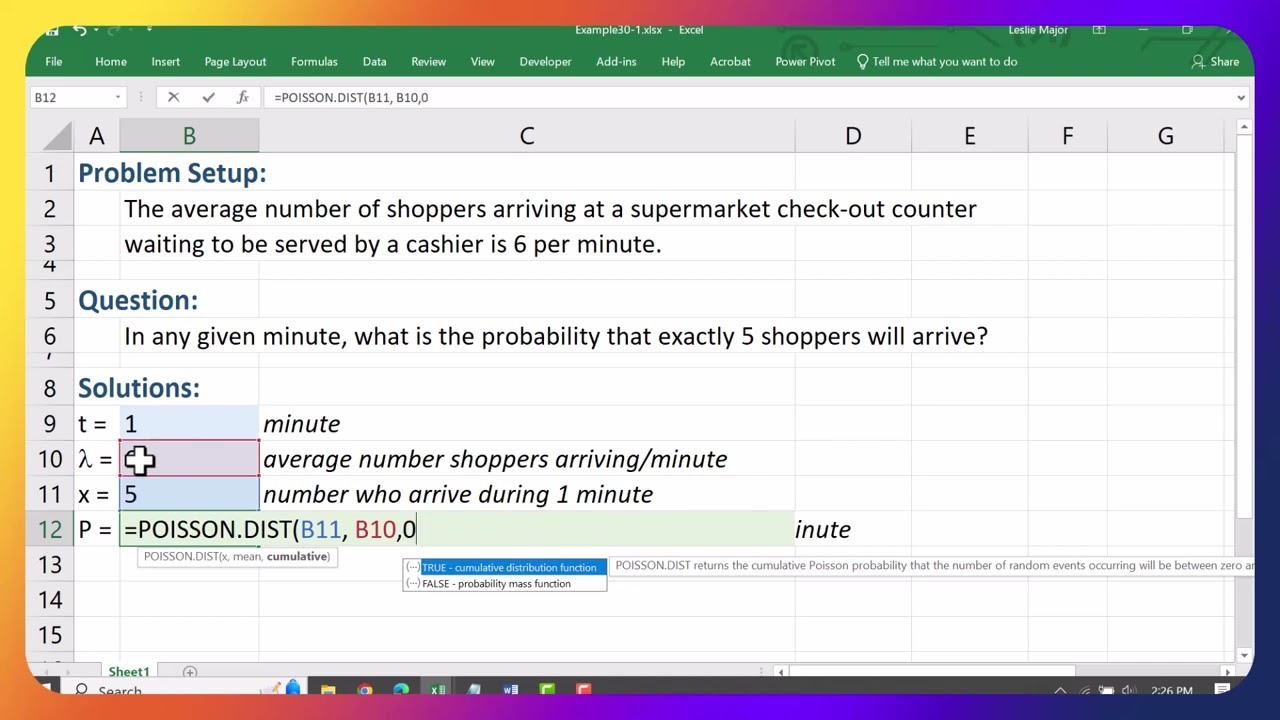Open Insert Function dialog via fx icon
Screen dimensions: 1280x720
(x=242, y=97)
